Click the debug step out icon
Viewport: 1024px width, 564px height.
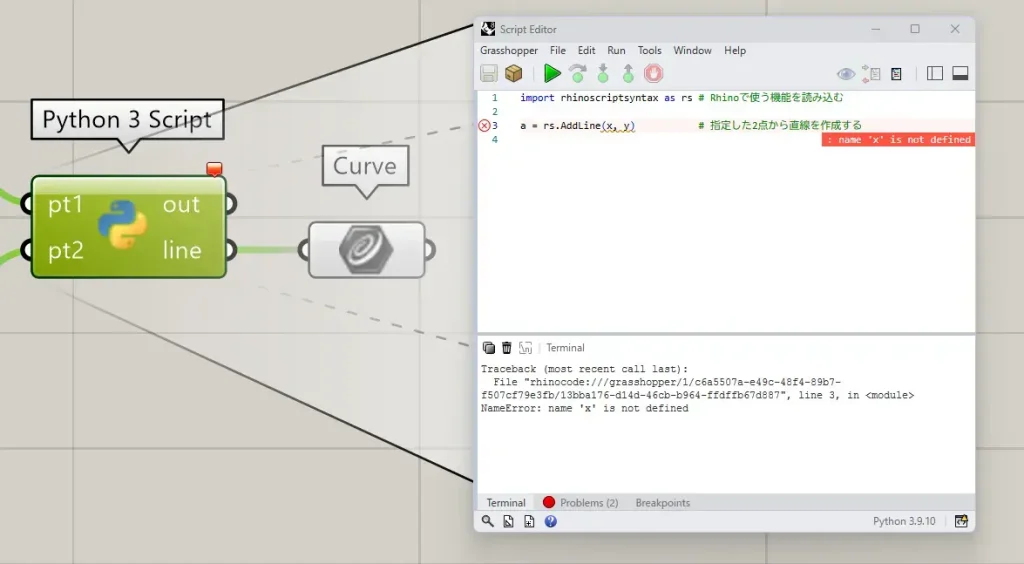click(628, 73)
